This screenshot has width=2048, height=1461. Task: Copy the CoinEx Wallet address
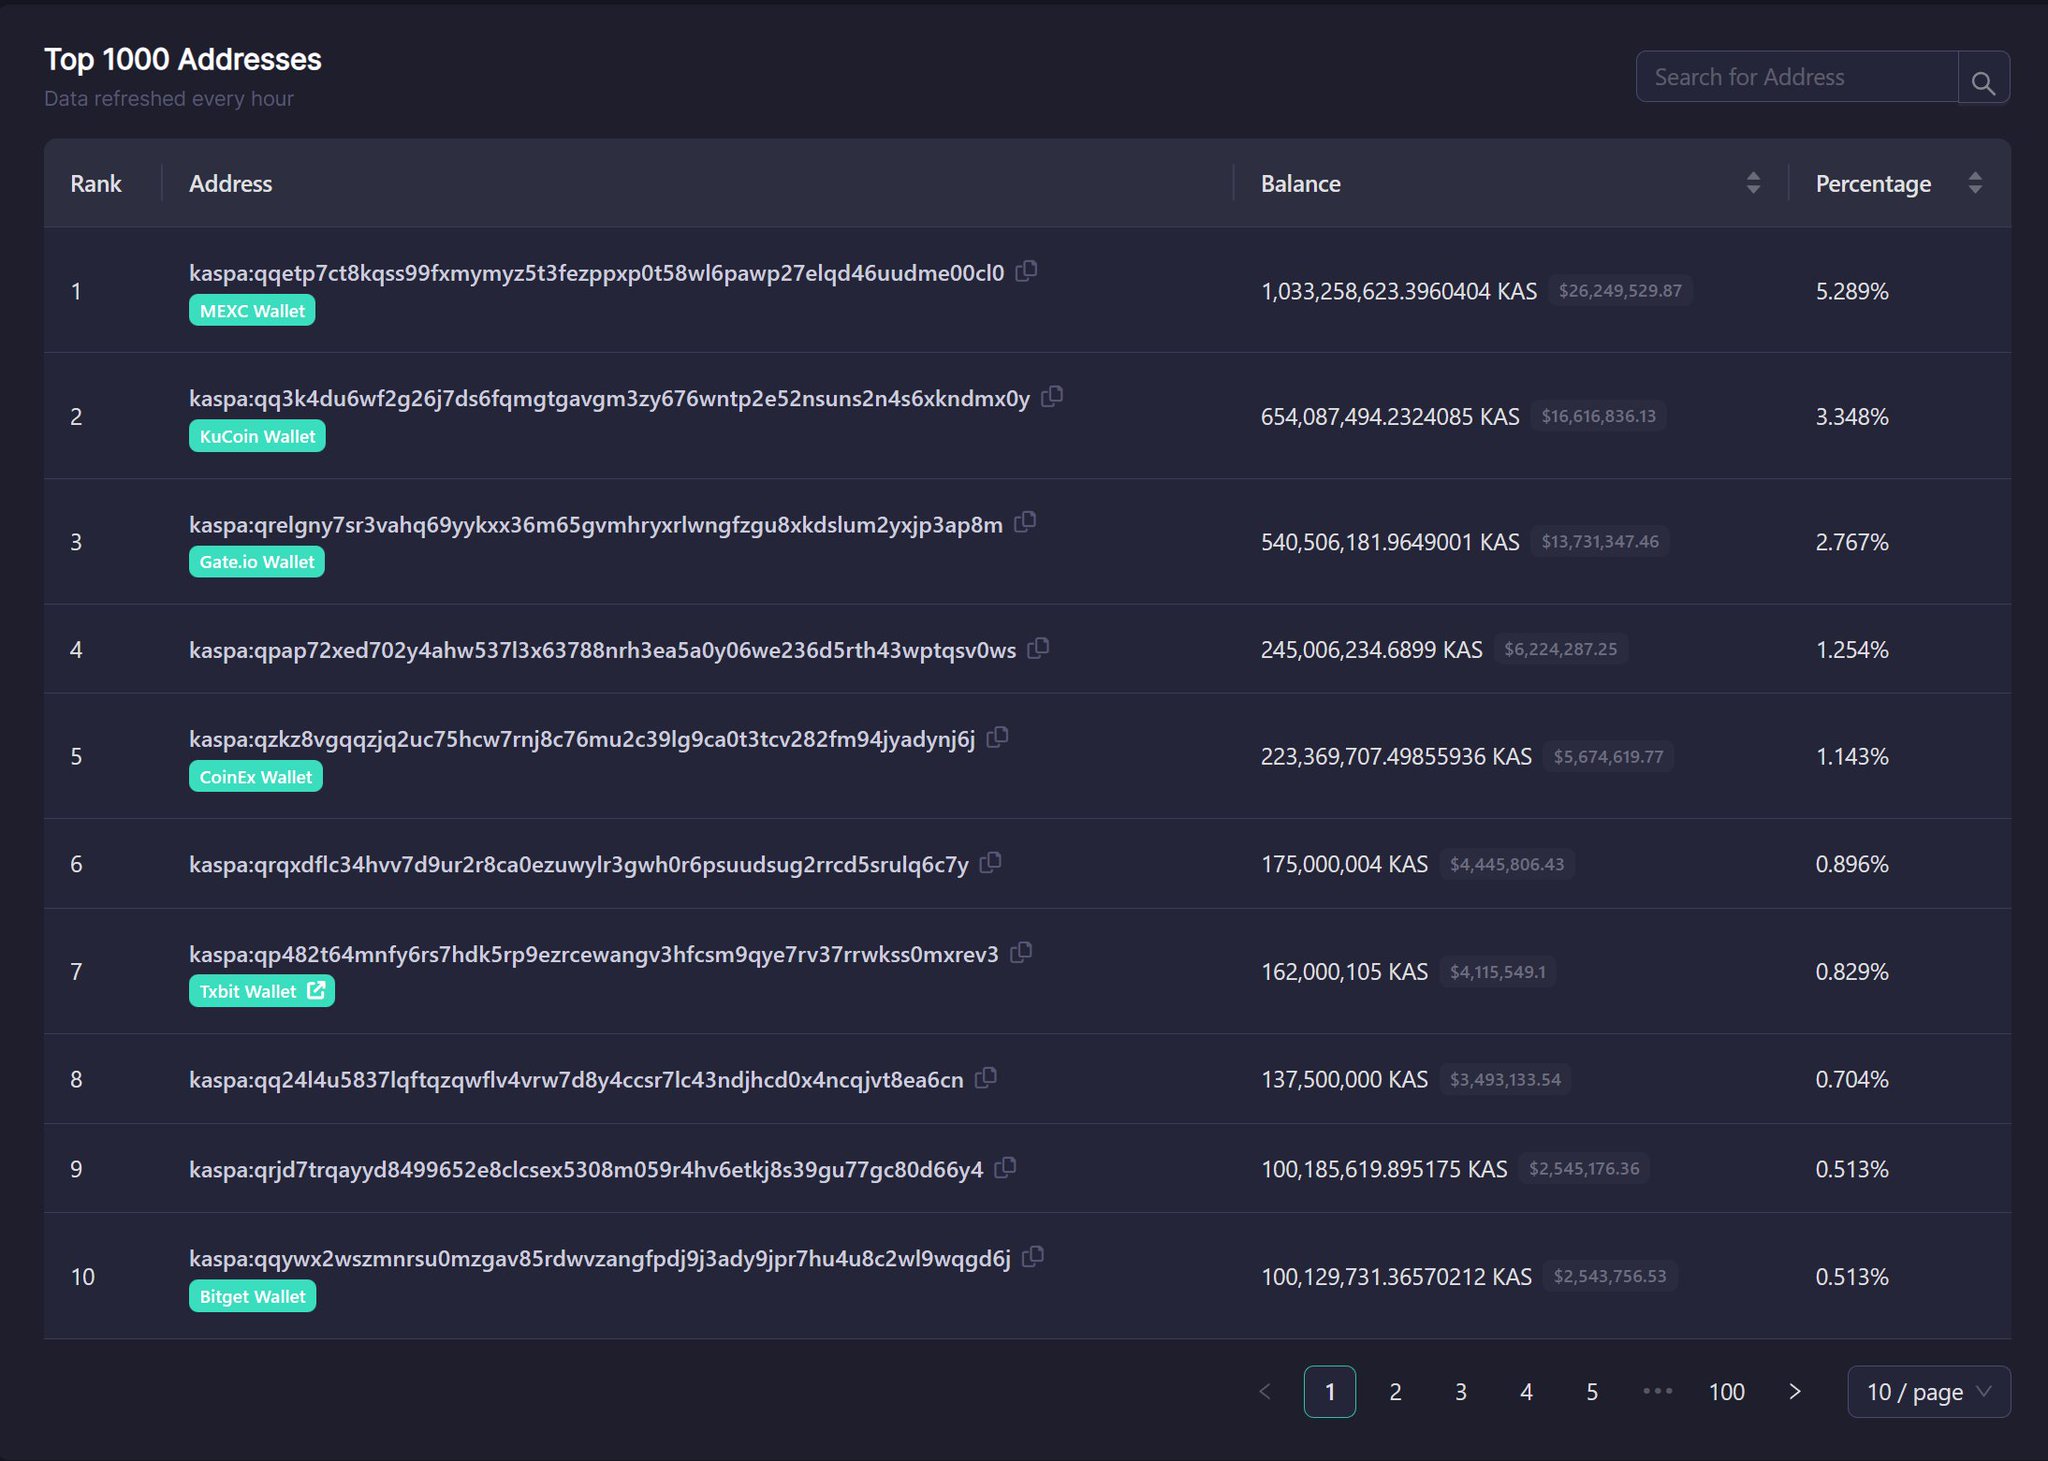point(997,737)
